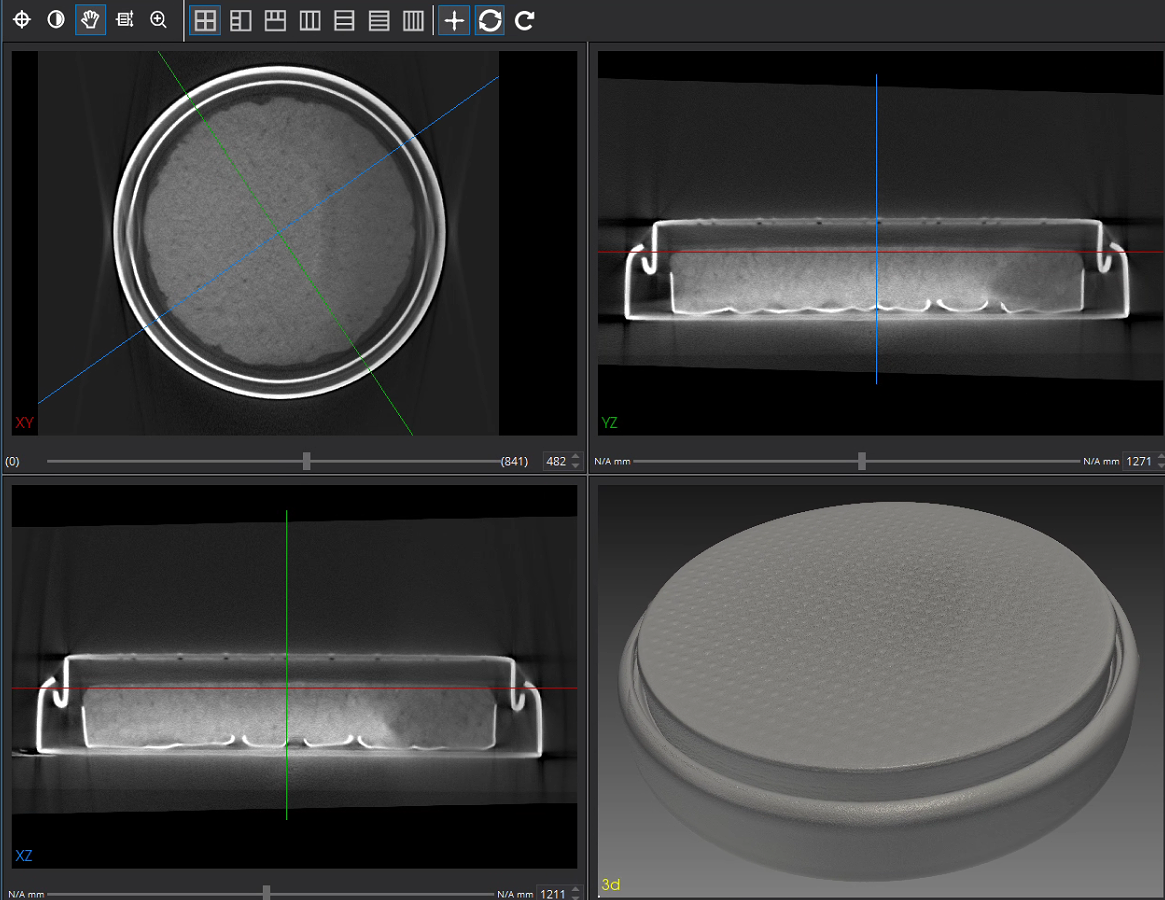The image size is (1165, 900).
Task: Select the pan hand tool
Action: click(91, 20)
